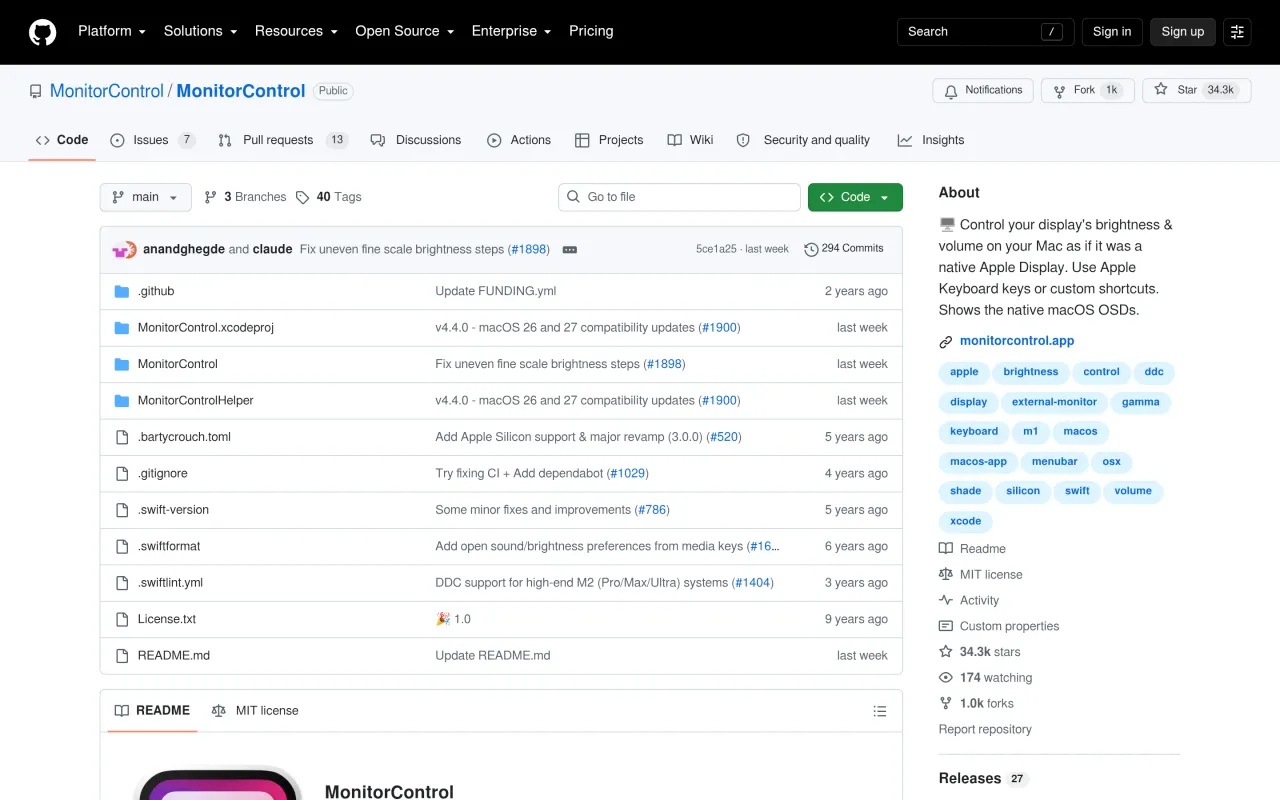The width and height of the screenshot is (1280, 800).
Task: Switch to the Pull requests tab
Action: [282, 141]
